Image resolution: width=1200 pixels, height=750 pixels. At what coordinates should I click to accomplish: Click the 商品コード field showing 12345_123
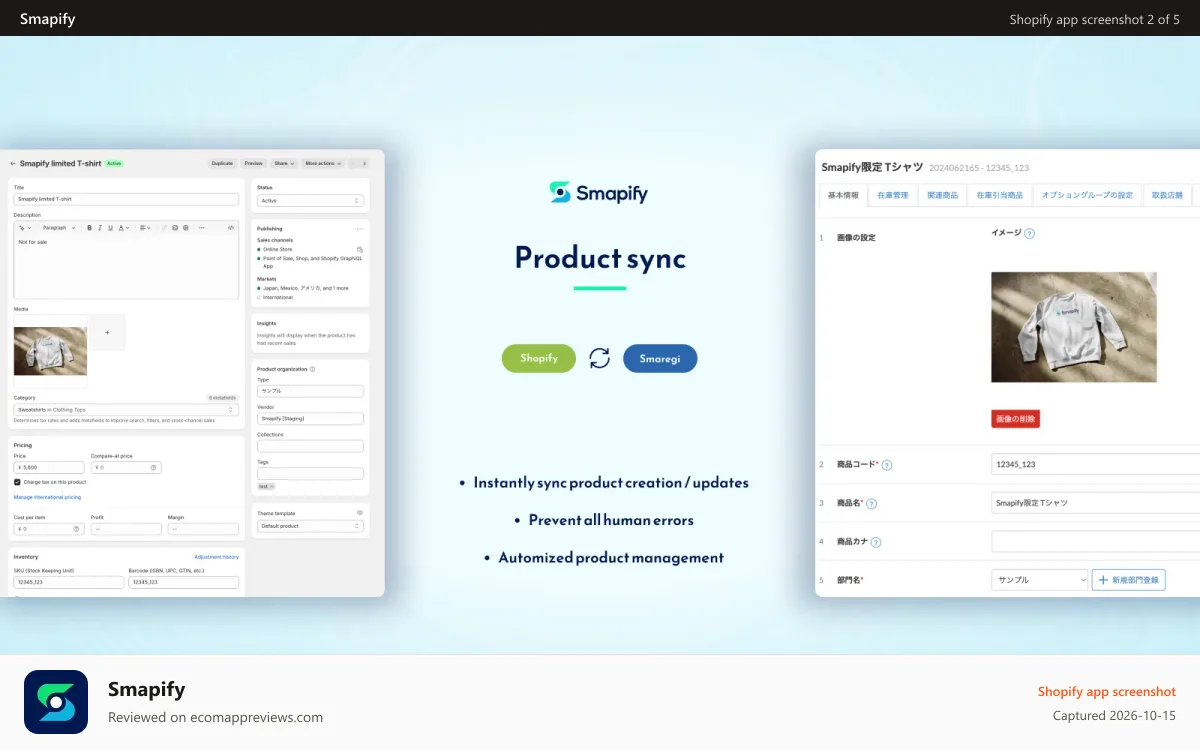[1096, 464]
